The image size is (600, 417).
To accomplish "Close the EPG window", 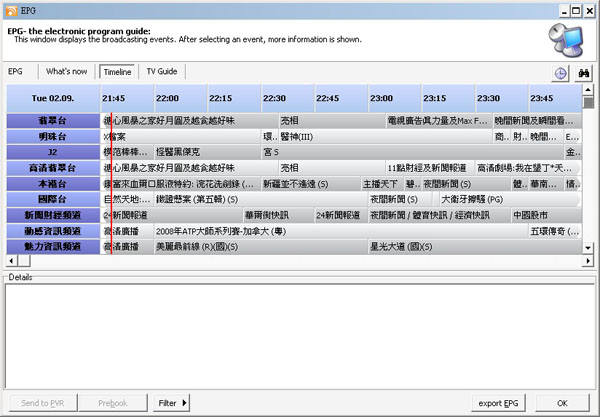I will [587, 9].
